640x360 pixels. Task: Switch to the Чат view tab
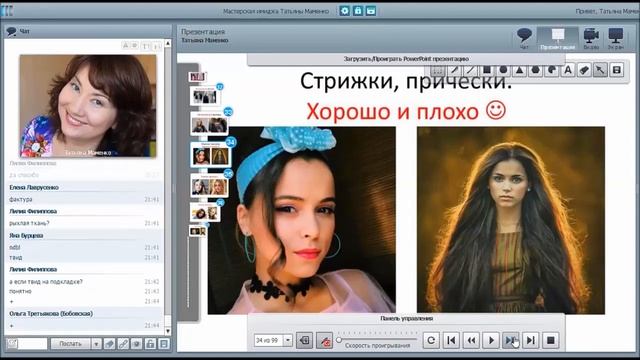[x=524, y=39]
